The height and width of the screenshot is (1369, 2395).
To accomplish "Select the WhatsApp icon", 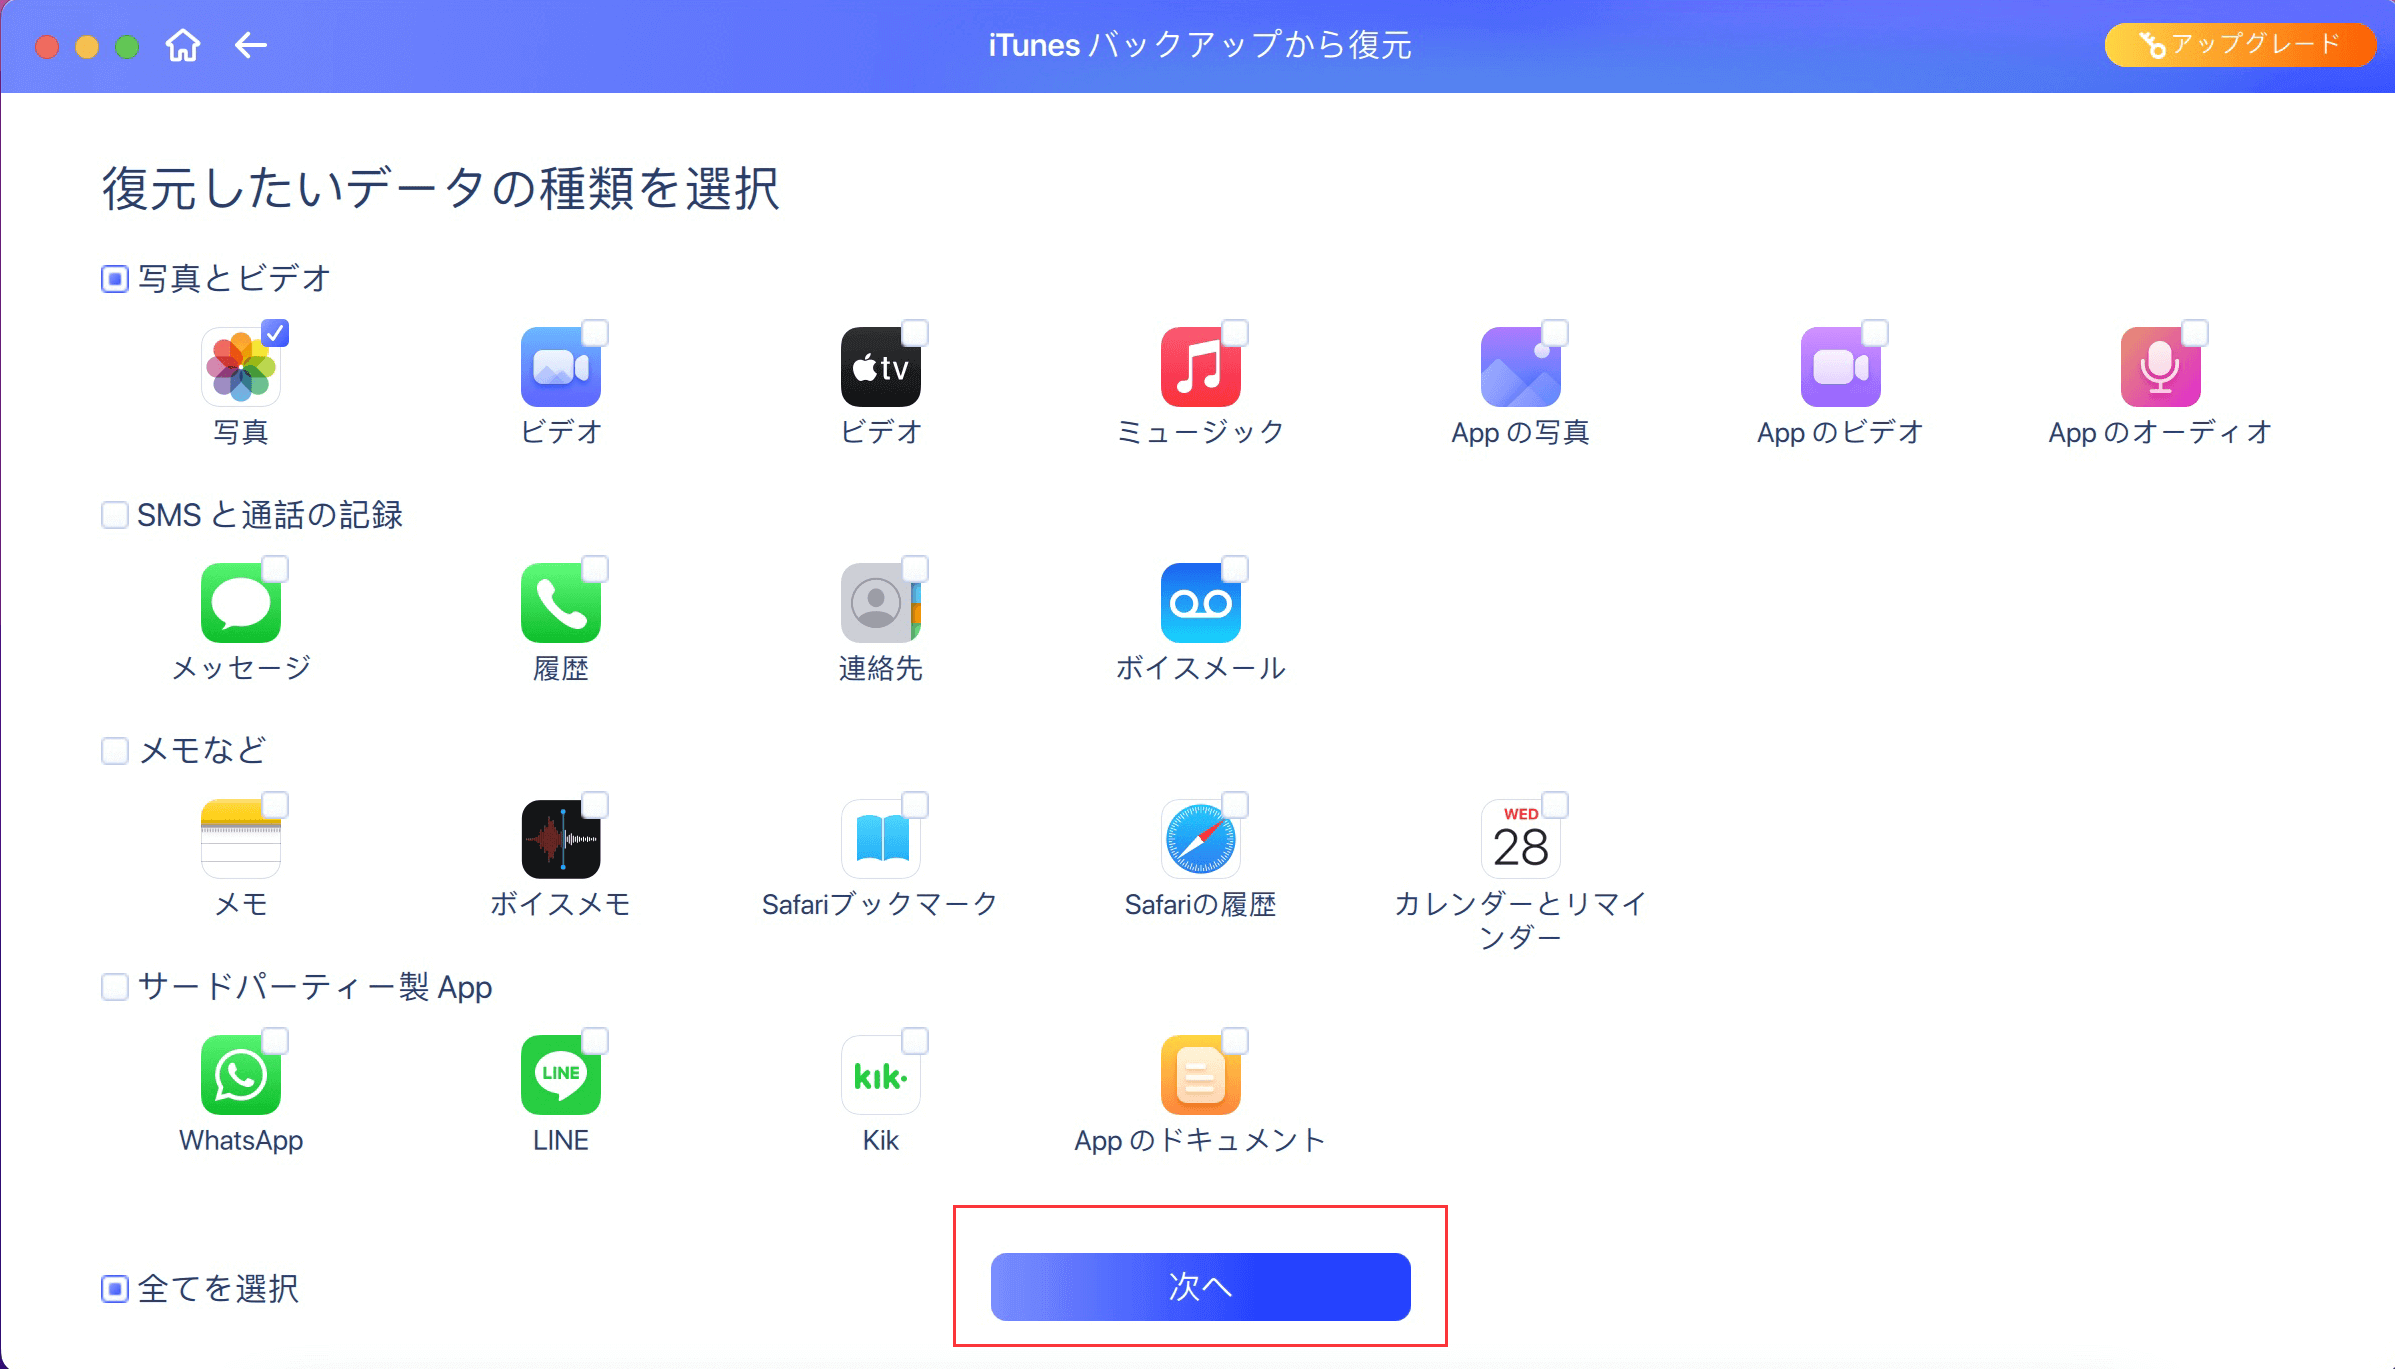I will point(241,1075).
